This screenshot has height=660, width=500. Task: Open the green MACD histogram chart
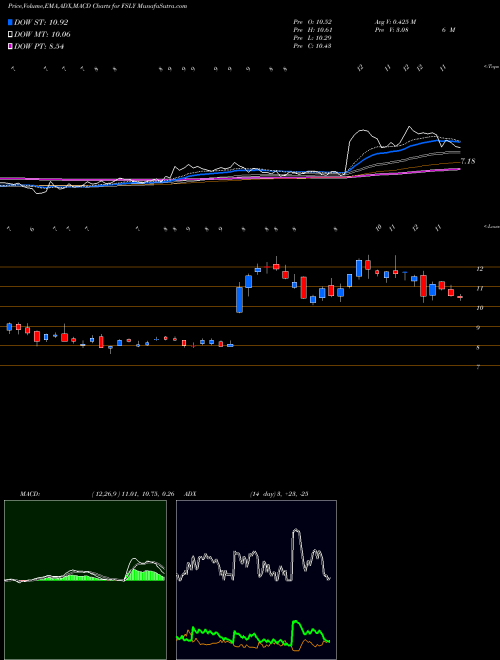click(x=85, y=580)
